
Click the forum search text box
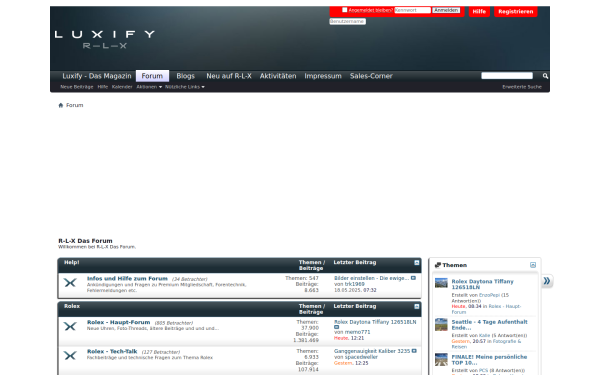tap(507, 76)
